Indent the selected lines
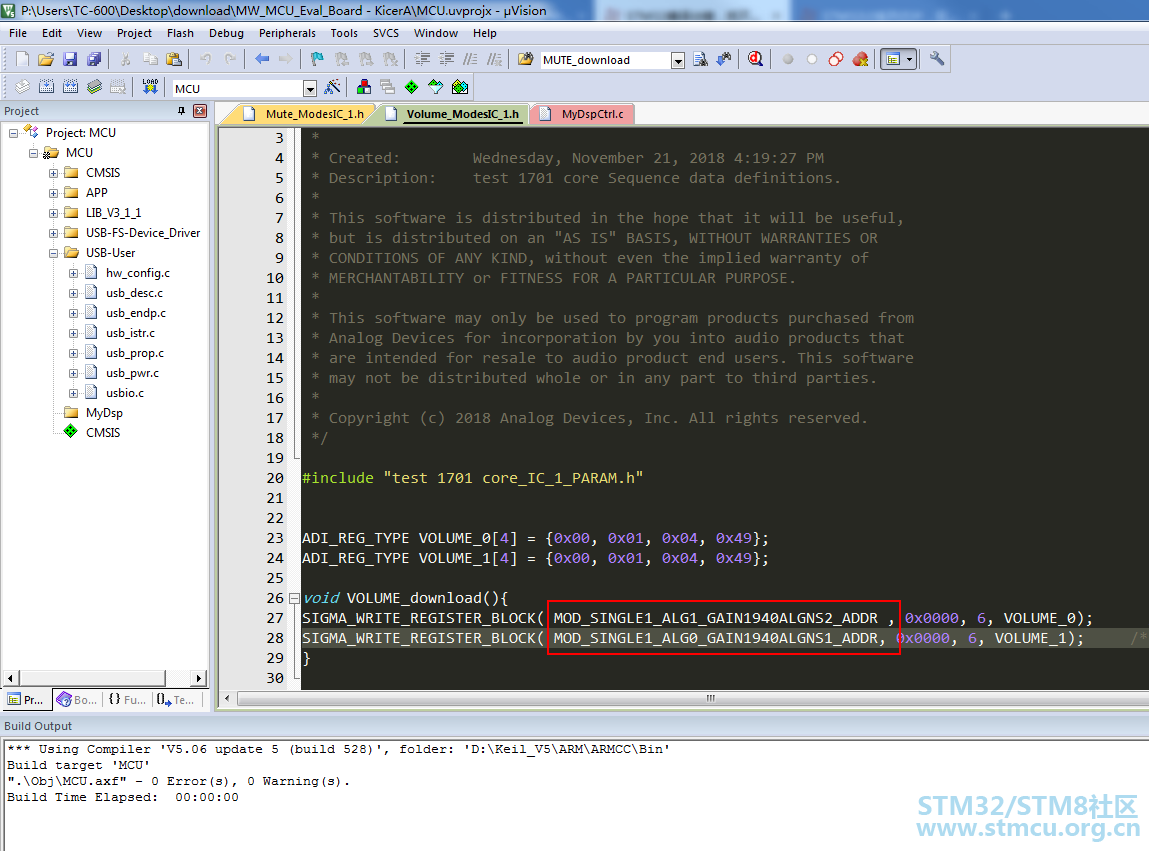Image resolution: width=1149 pixels, height=851 pixels. tap(423, 59)
